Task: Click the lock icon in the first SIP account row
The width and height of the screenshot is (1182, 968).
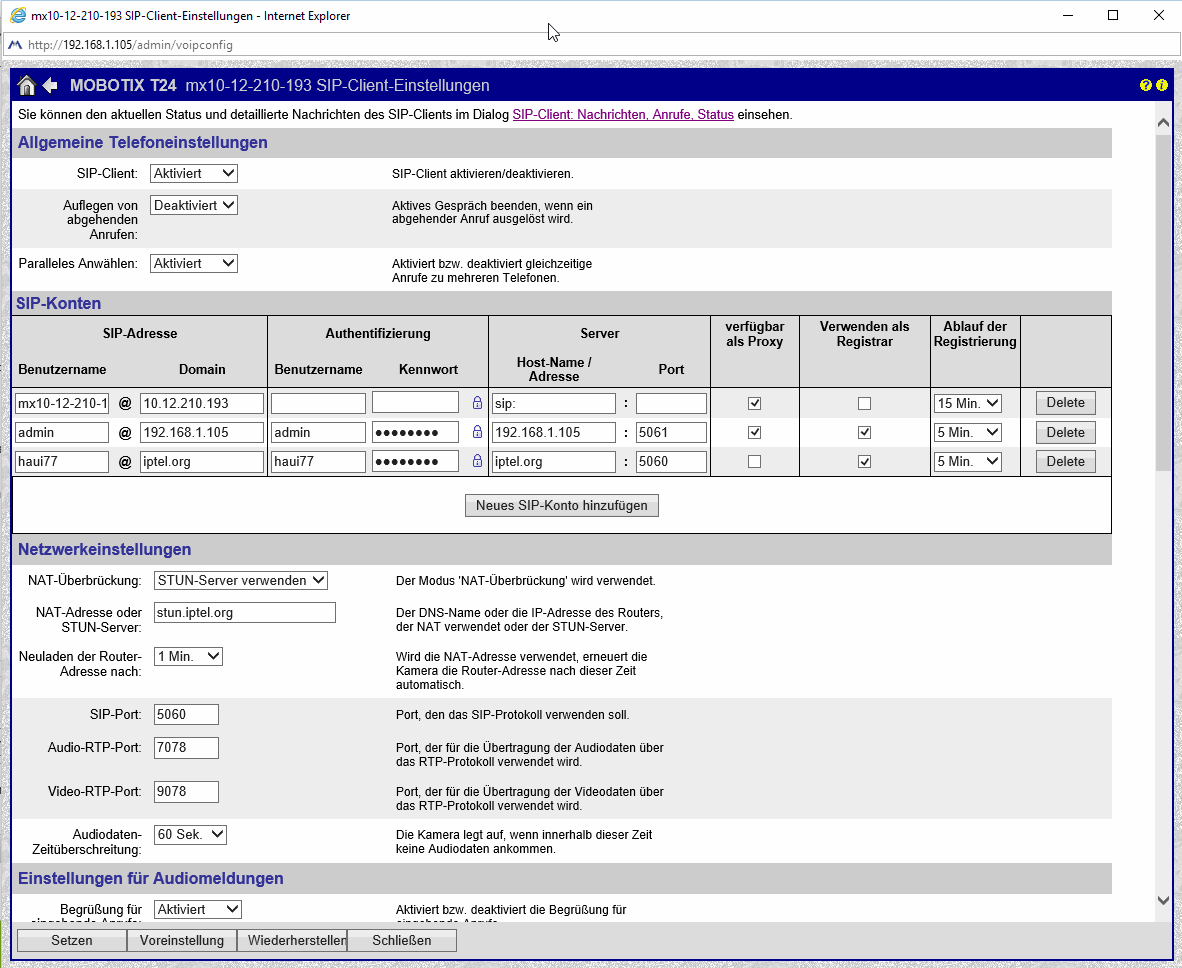Action: click(477, 404)
